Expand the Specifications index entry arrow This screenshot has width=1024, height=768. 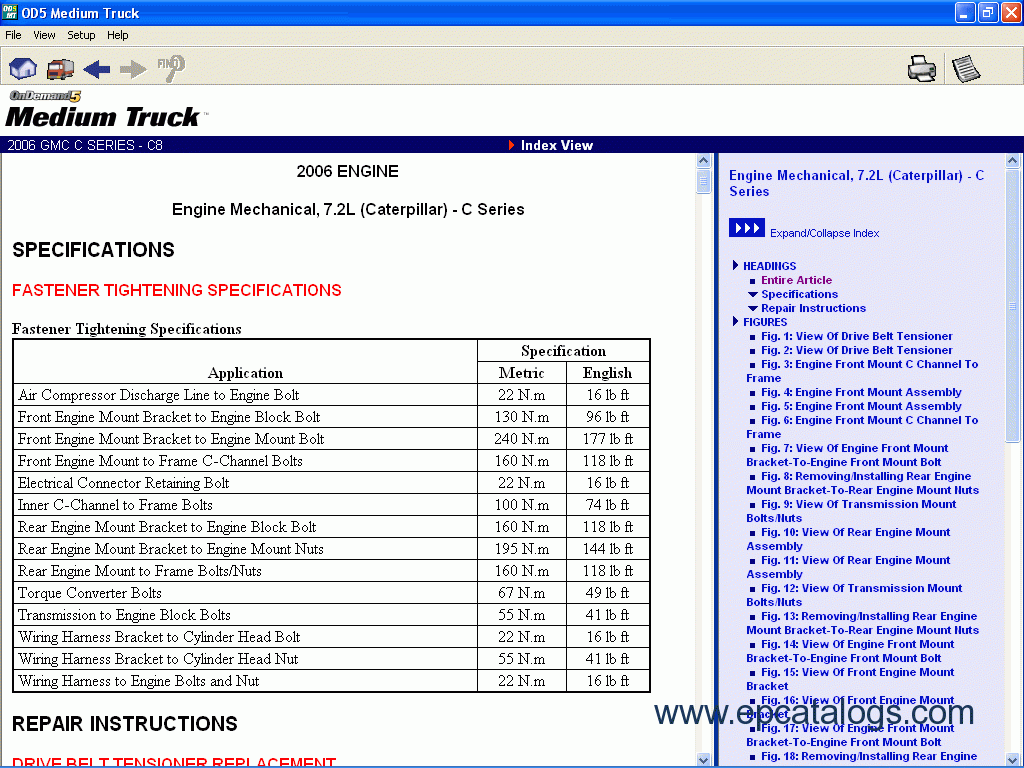(753, 294)
